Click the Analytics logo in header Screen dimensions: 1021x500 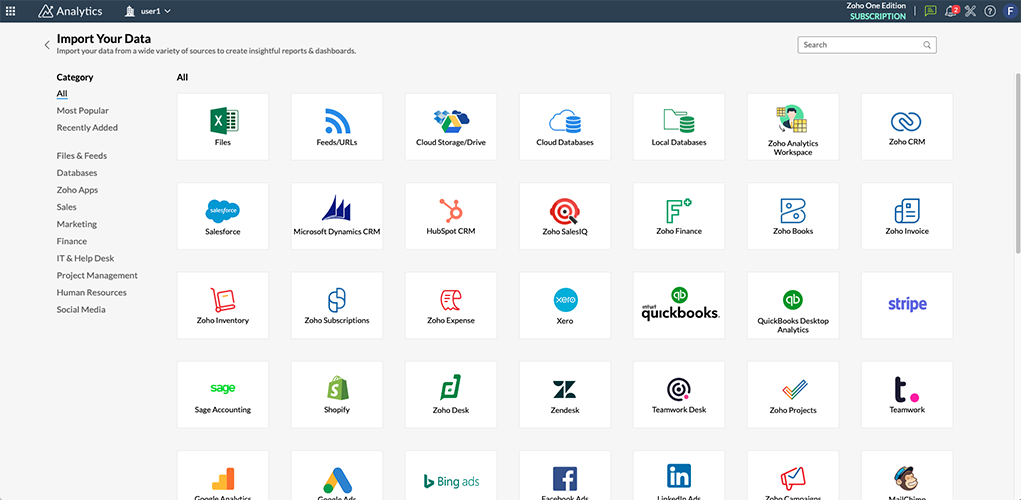[70, 11]
